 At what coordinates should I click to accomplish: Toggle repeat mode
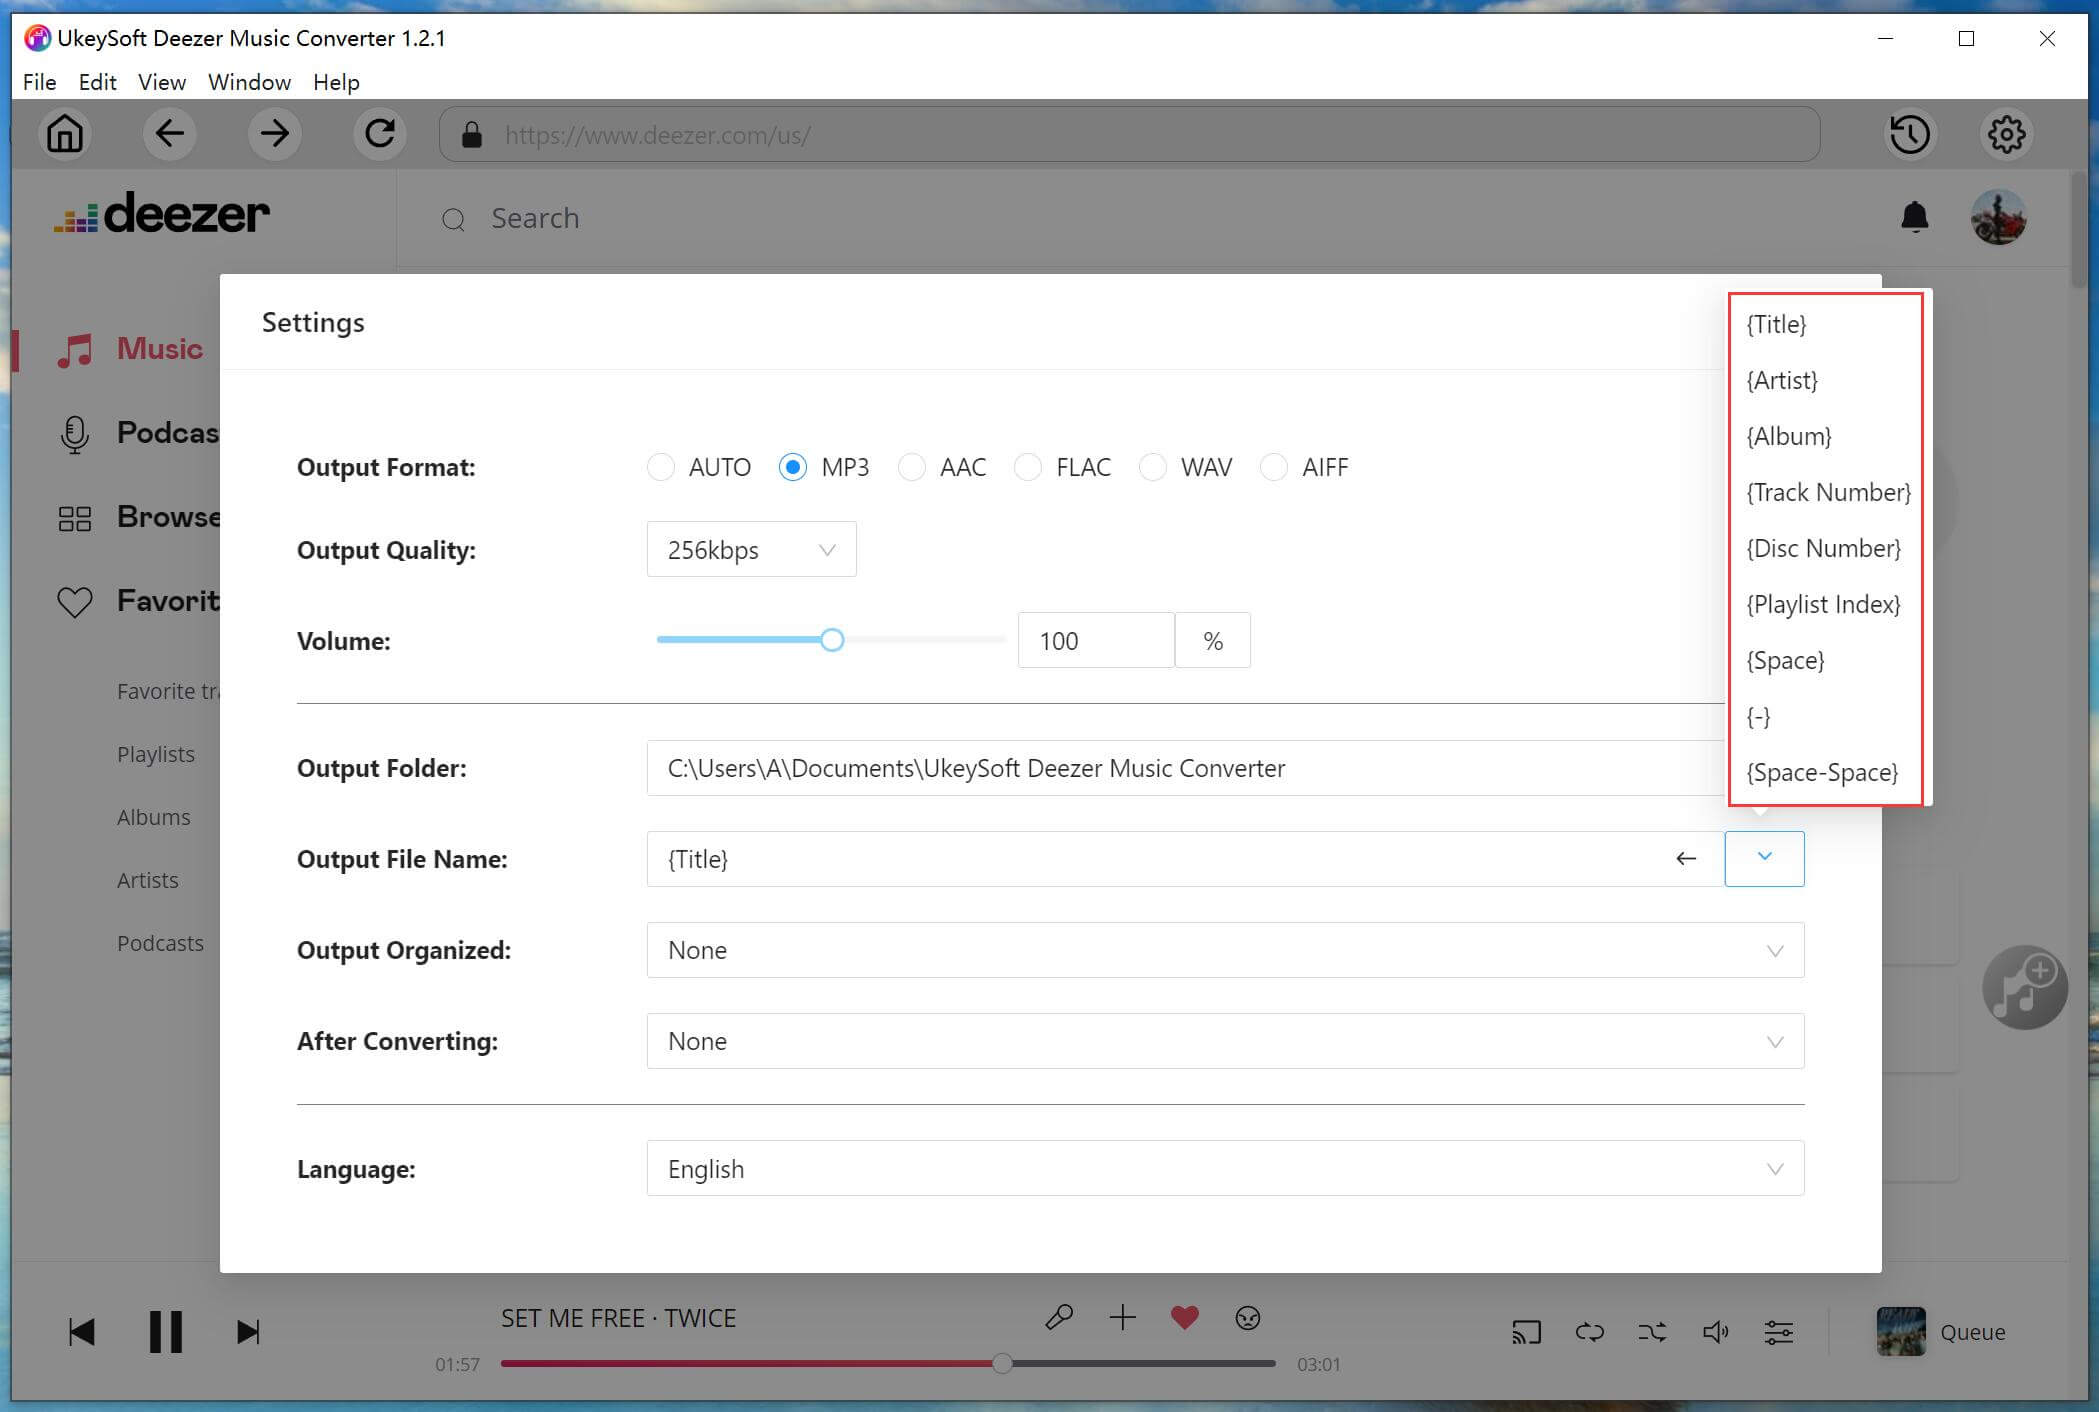tap(1589, 1332)
